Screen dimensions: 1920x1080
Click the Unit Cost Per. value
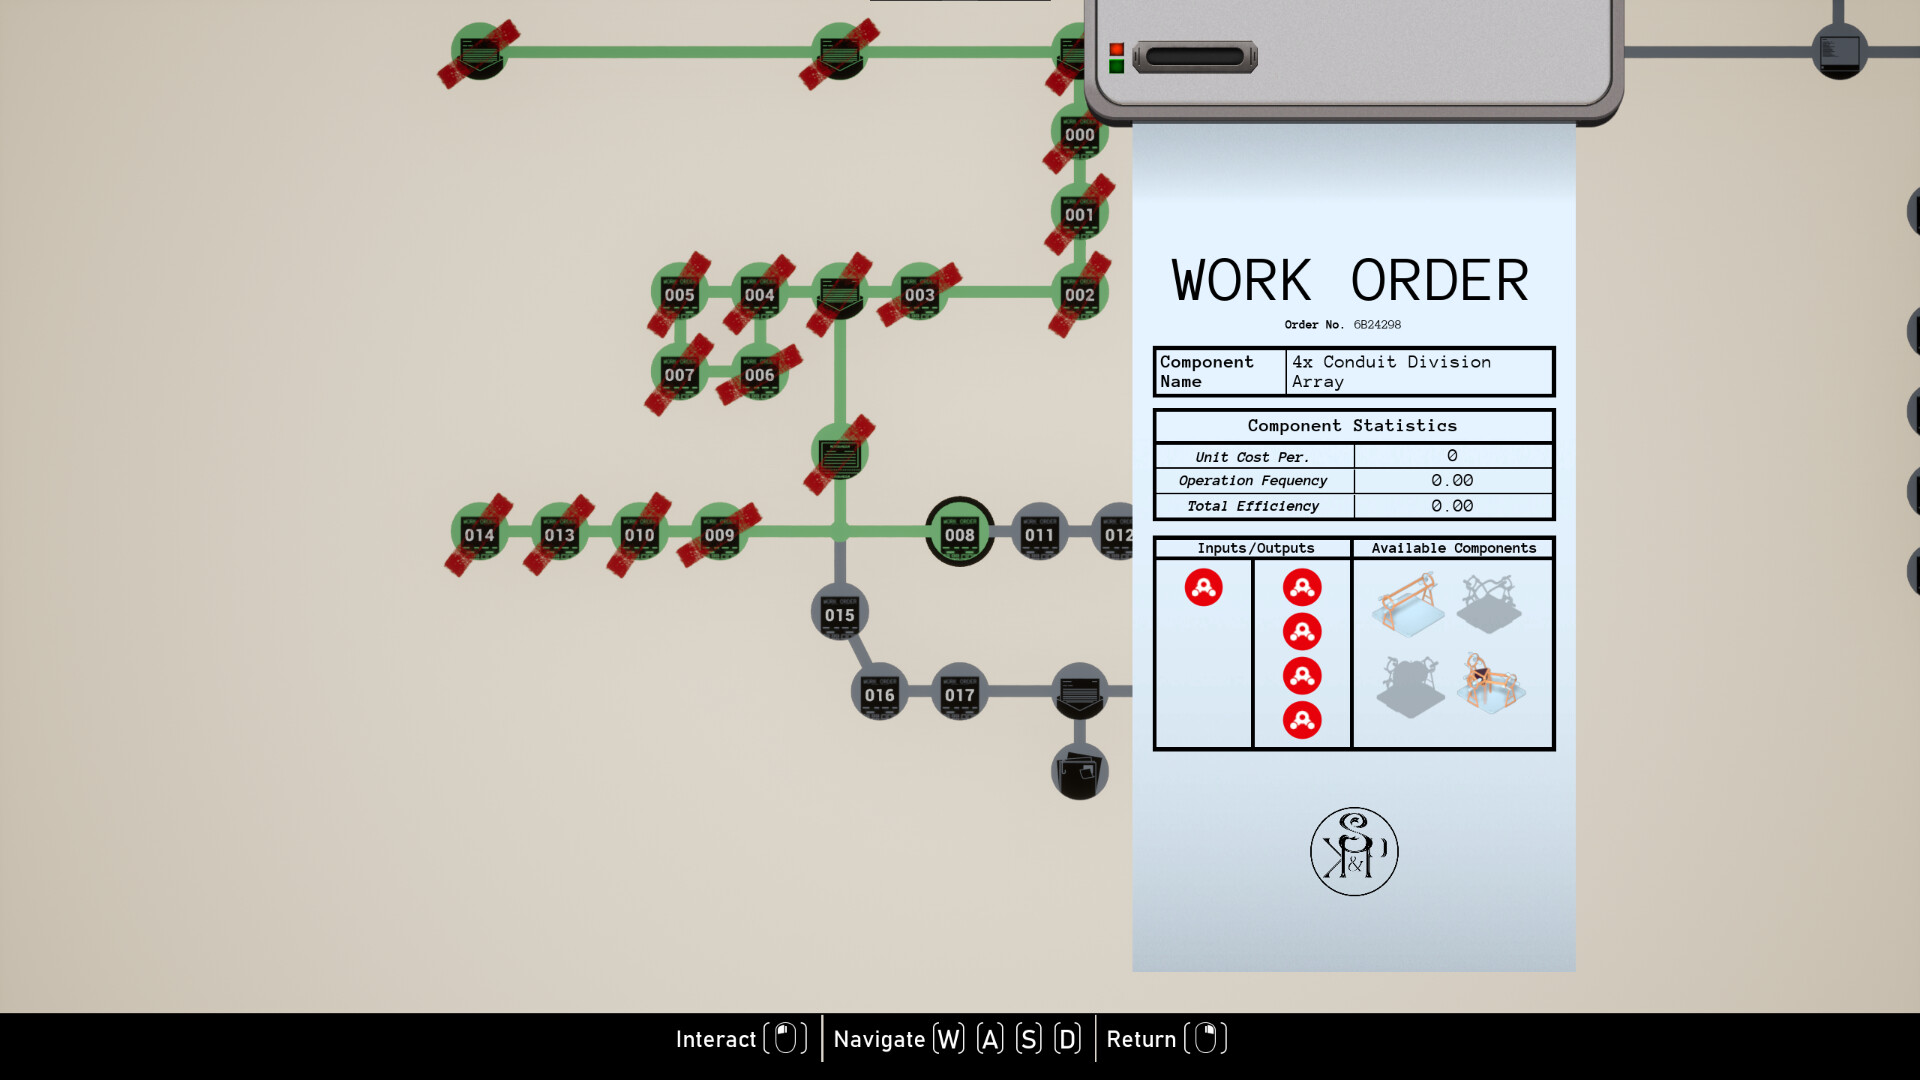[1452, 456]
